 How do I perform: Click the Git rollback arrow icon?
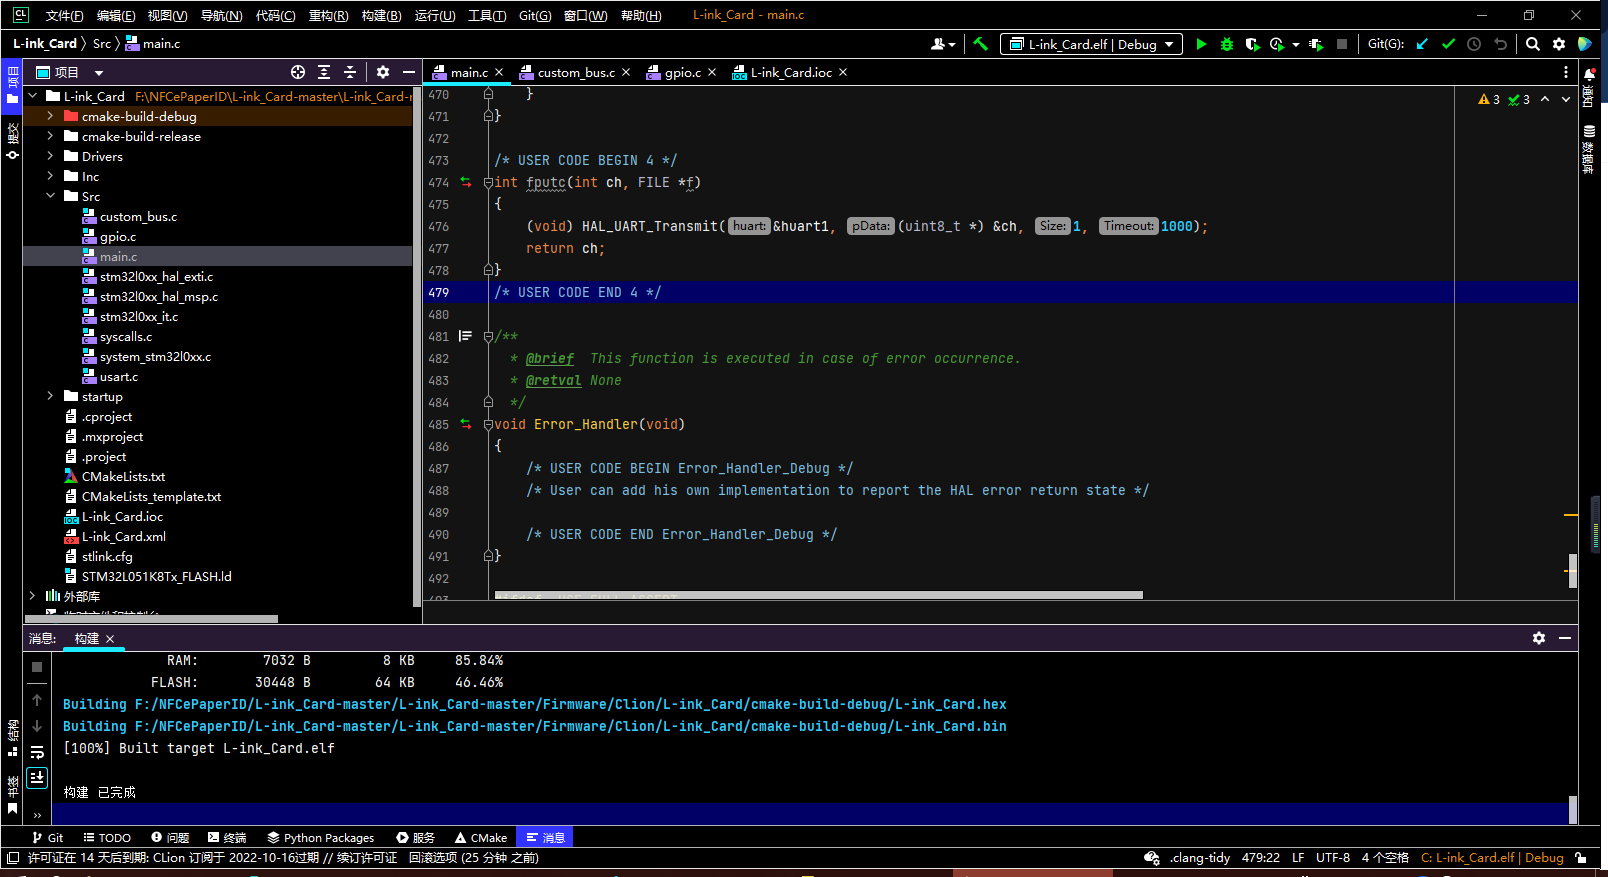click(x=1500, y=44)
